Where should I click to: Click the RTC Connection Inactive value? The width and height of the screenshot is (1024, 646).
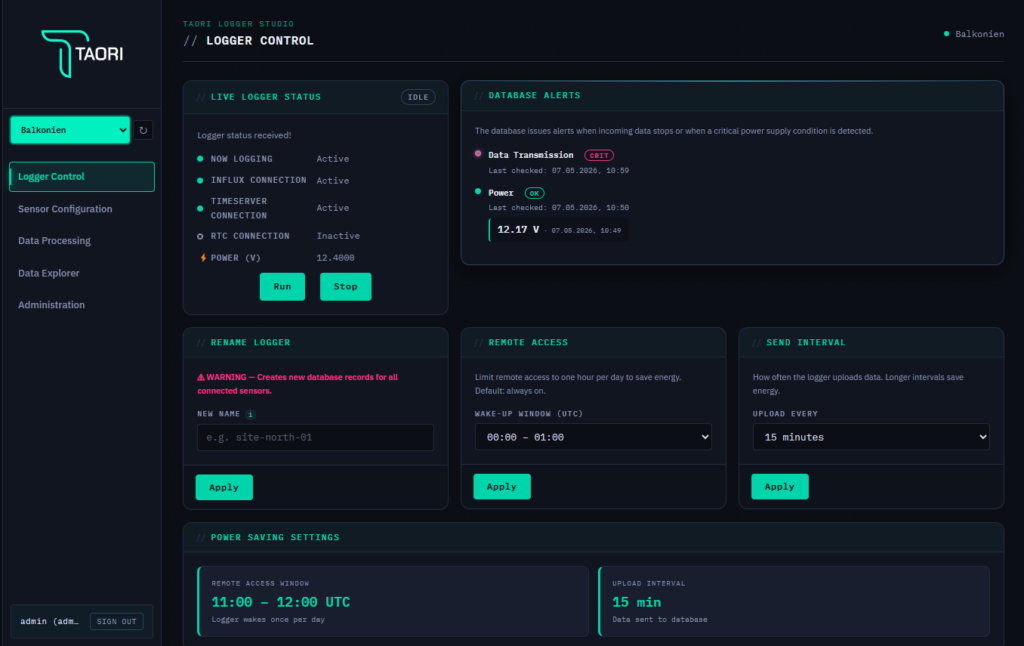[338, 236]
